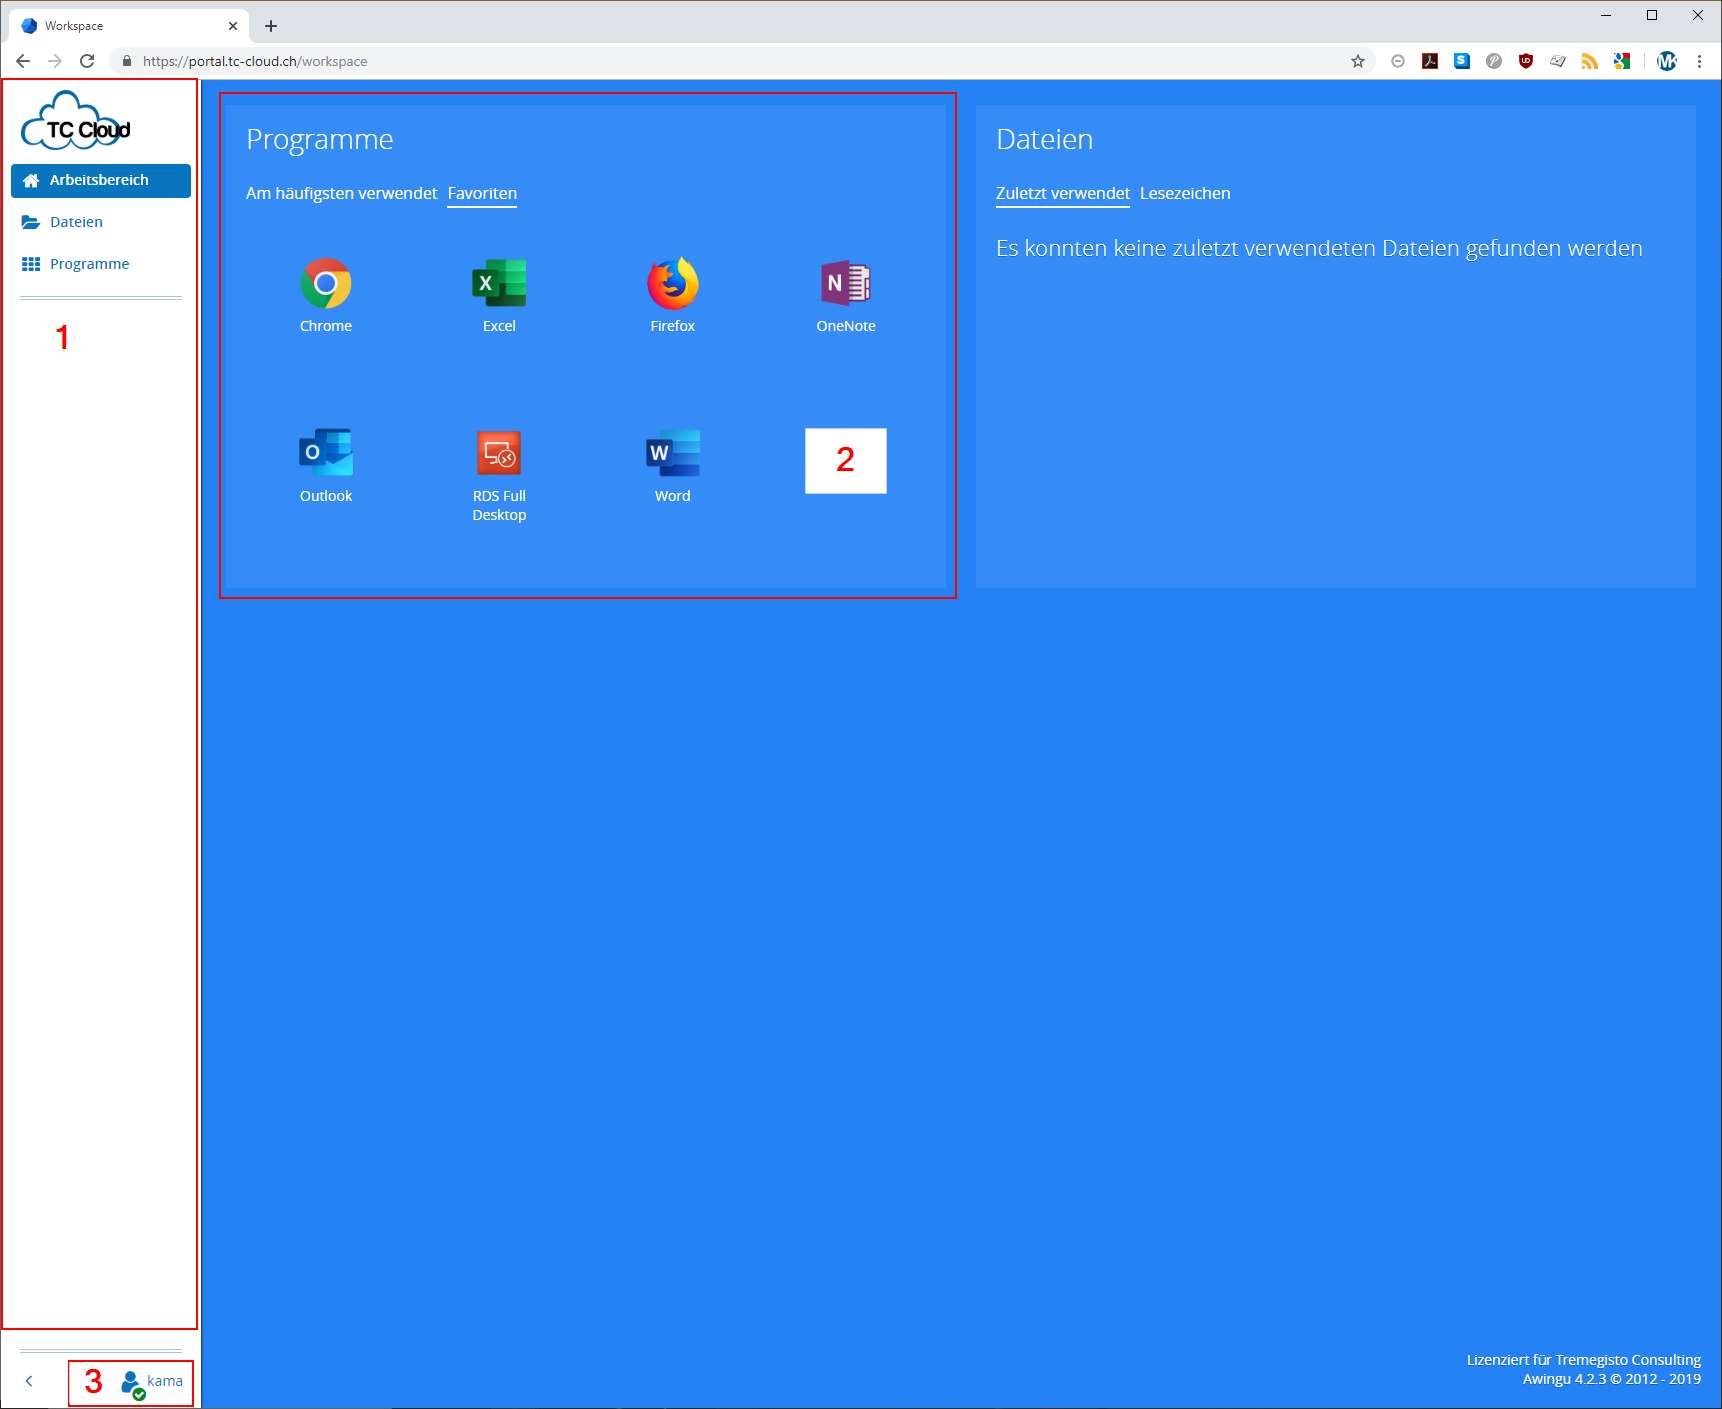Click the blue S extension icon
Screen dimensions: 1722x1409
click(x=1462, y=61)
